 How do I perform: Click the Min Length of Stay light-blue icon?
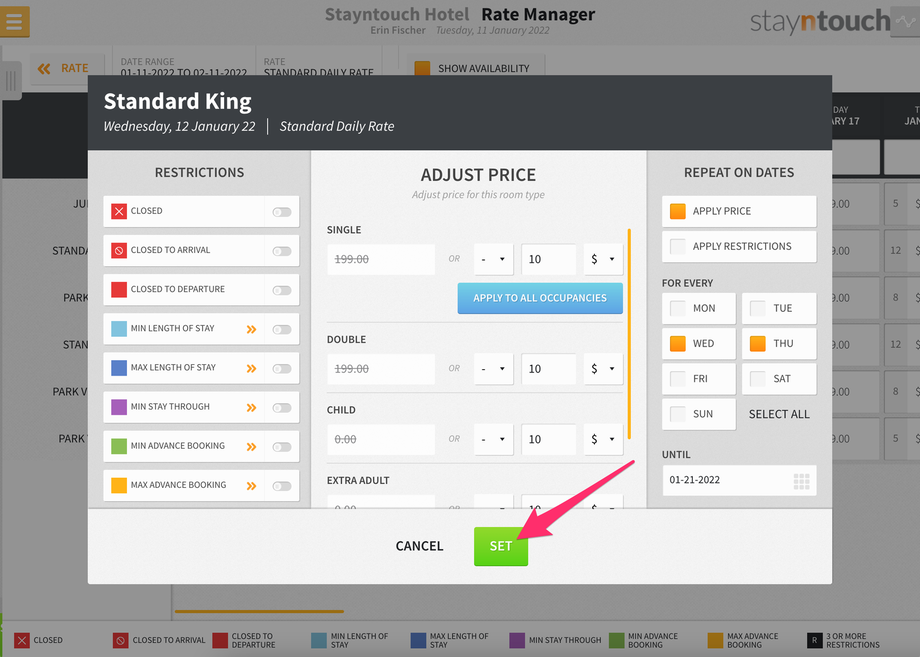pos(119,328)
